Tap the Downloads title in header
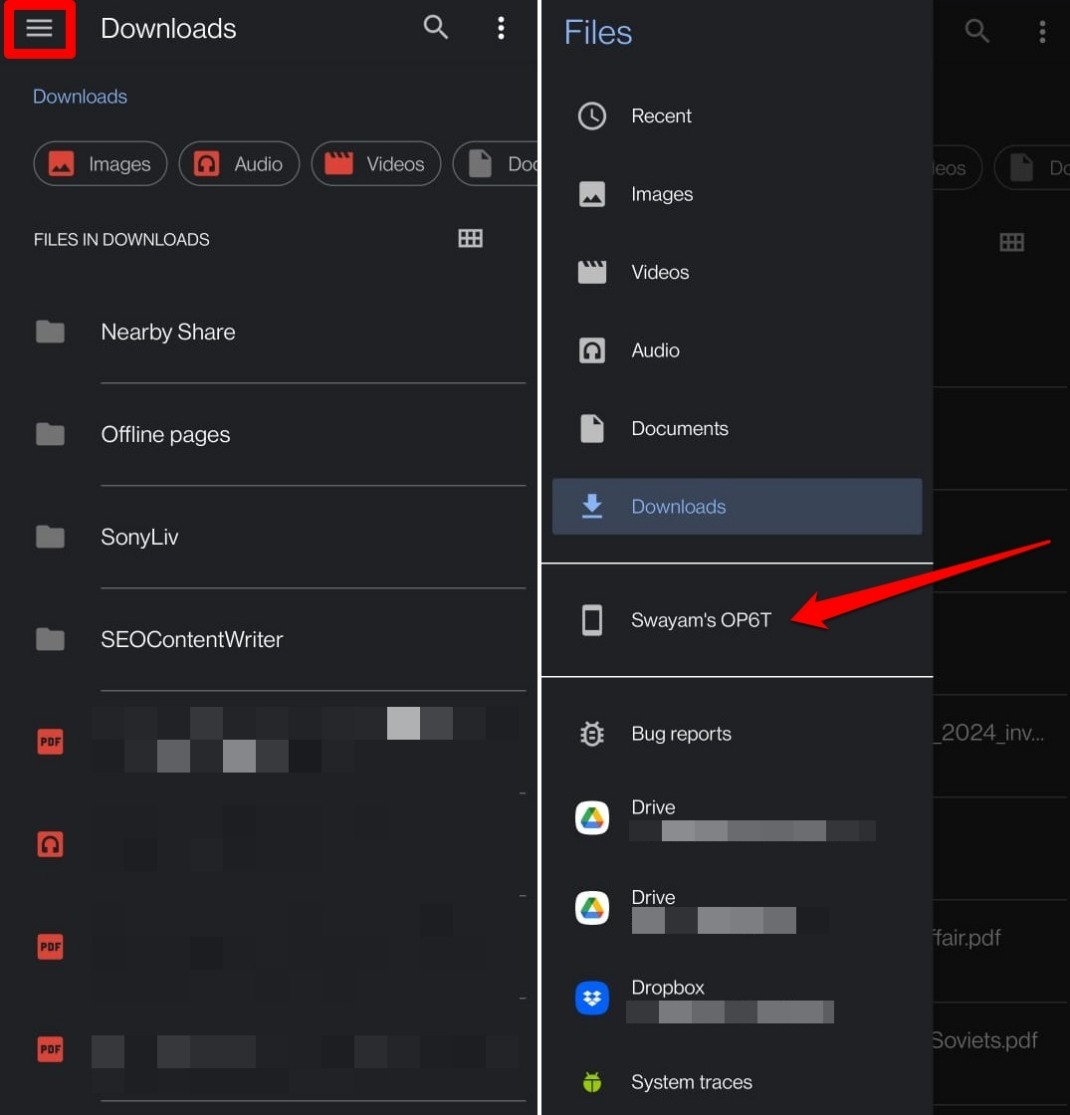The height and width of the screenshot is (1115, 1070). point(168,28)
